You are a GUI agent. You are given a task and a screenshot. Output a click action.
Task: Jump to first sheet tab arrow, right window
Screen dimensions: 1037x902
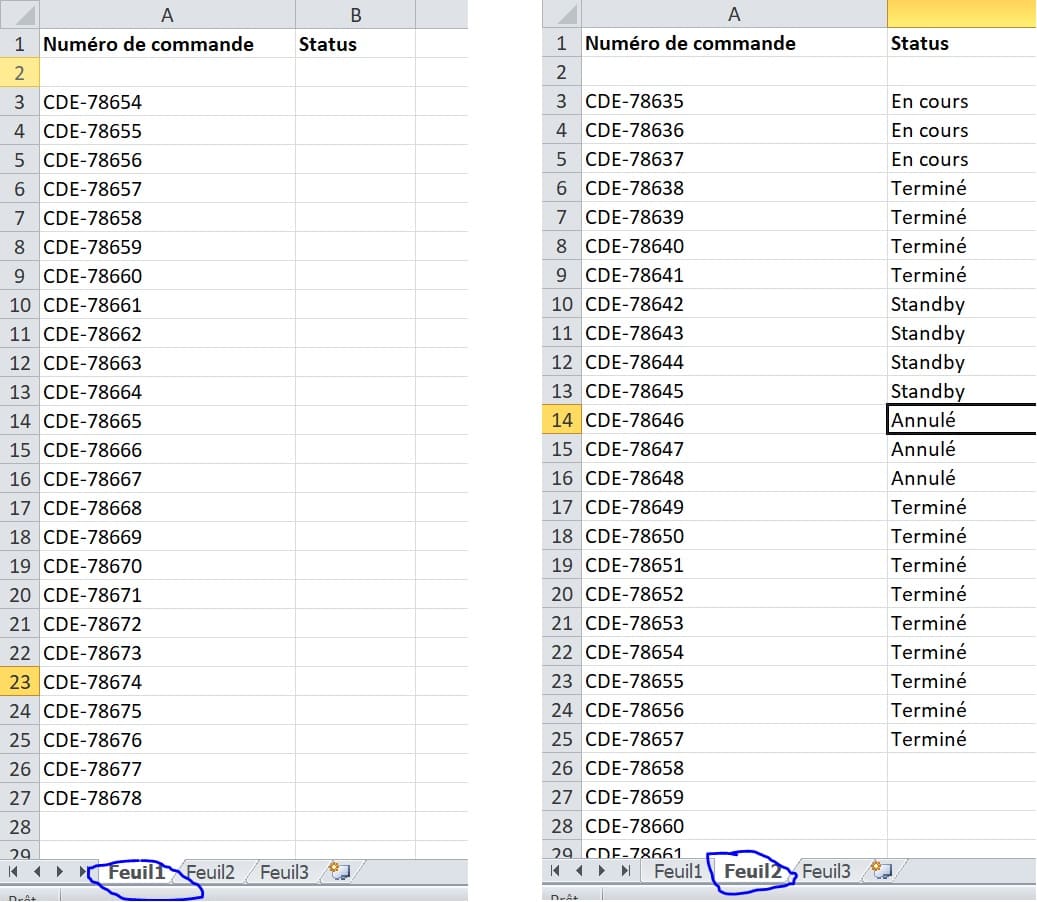[x=556, y=871]
